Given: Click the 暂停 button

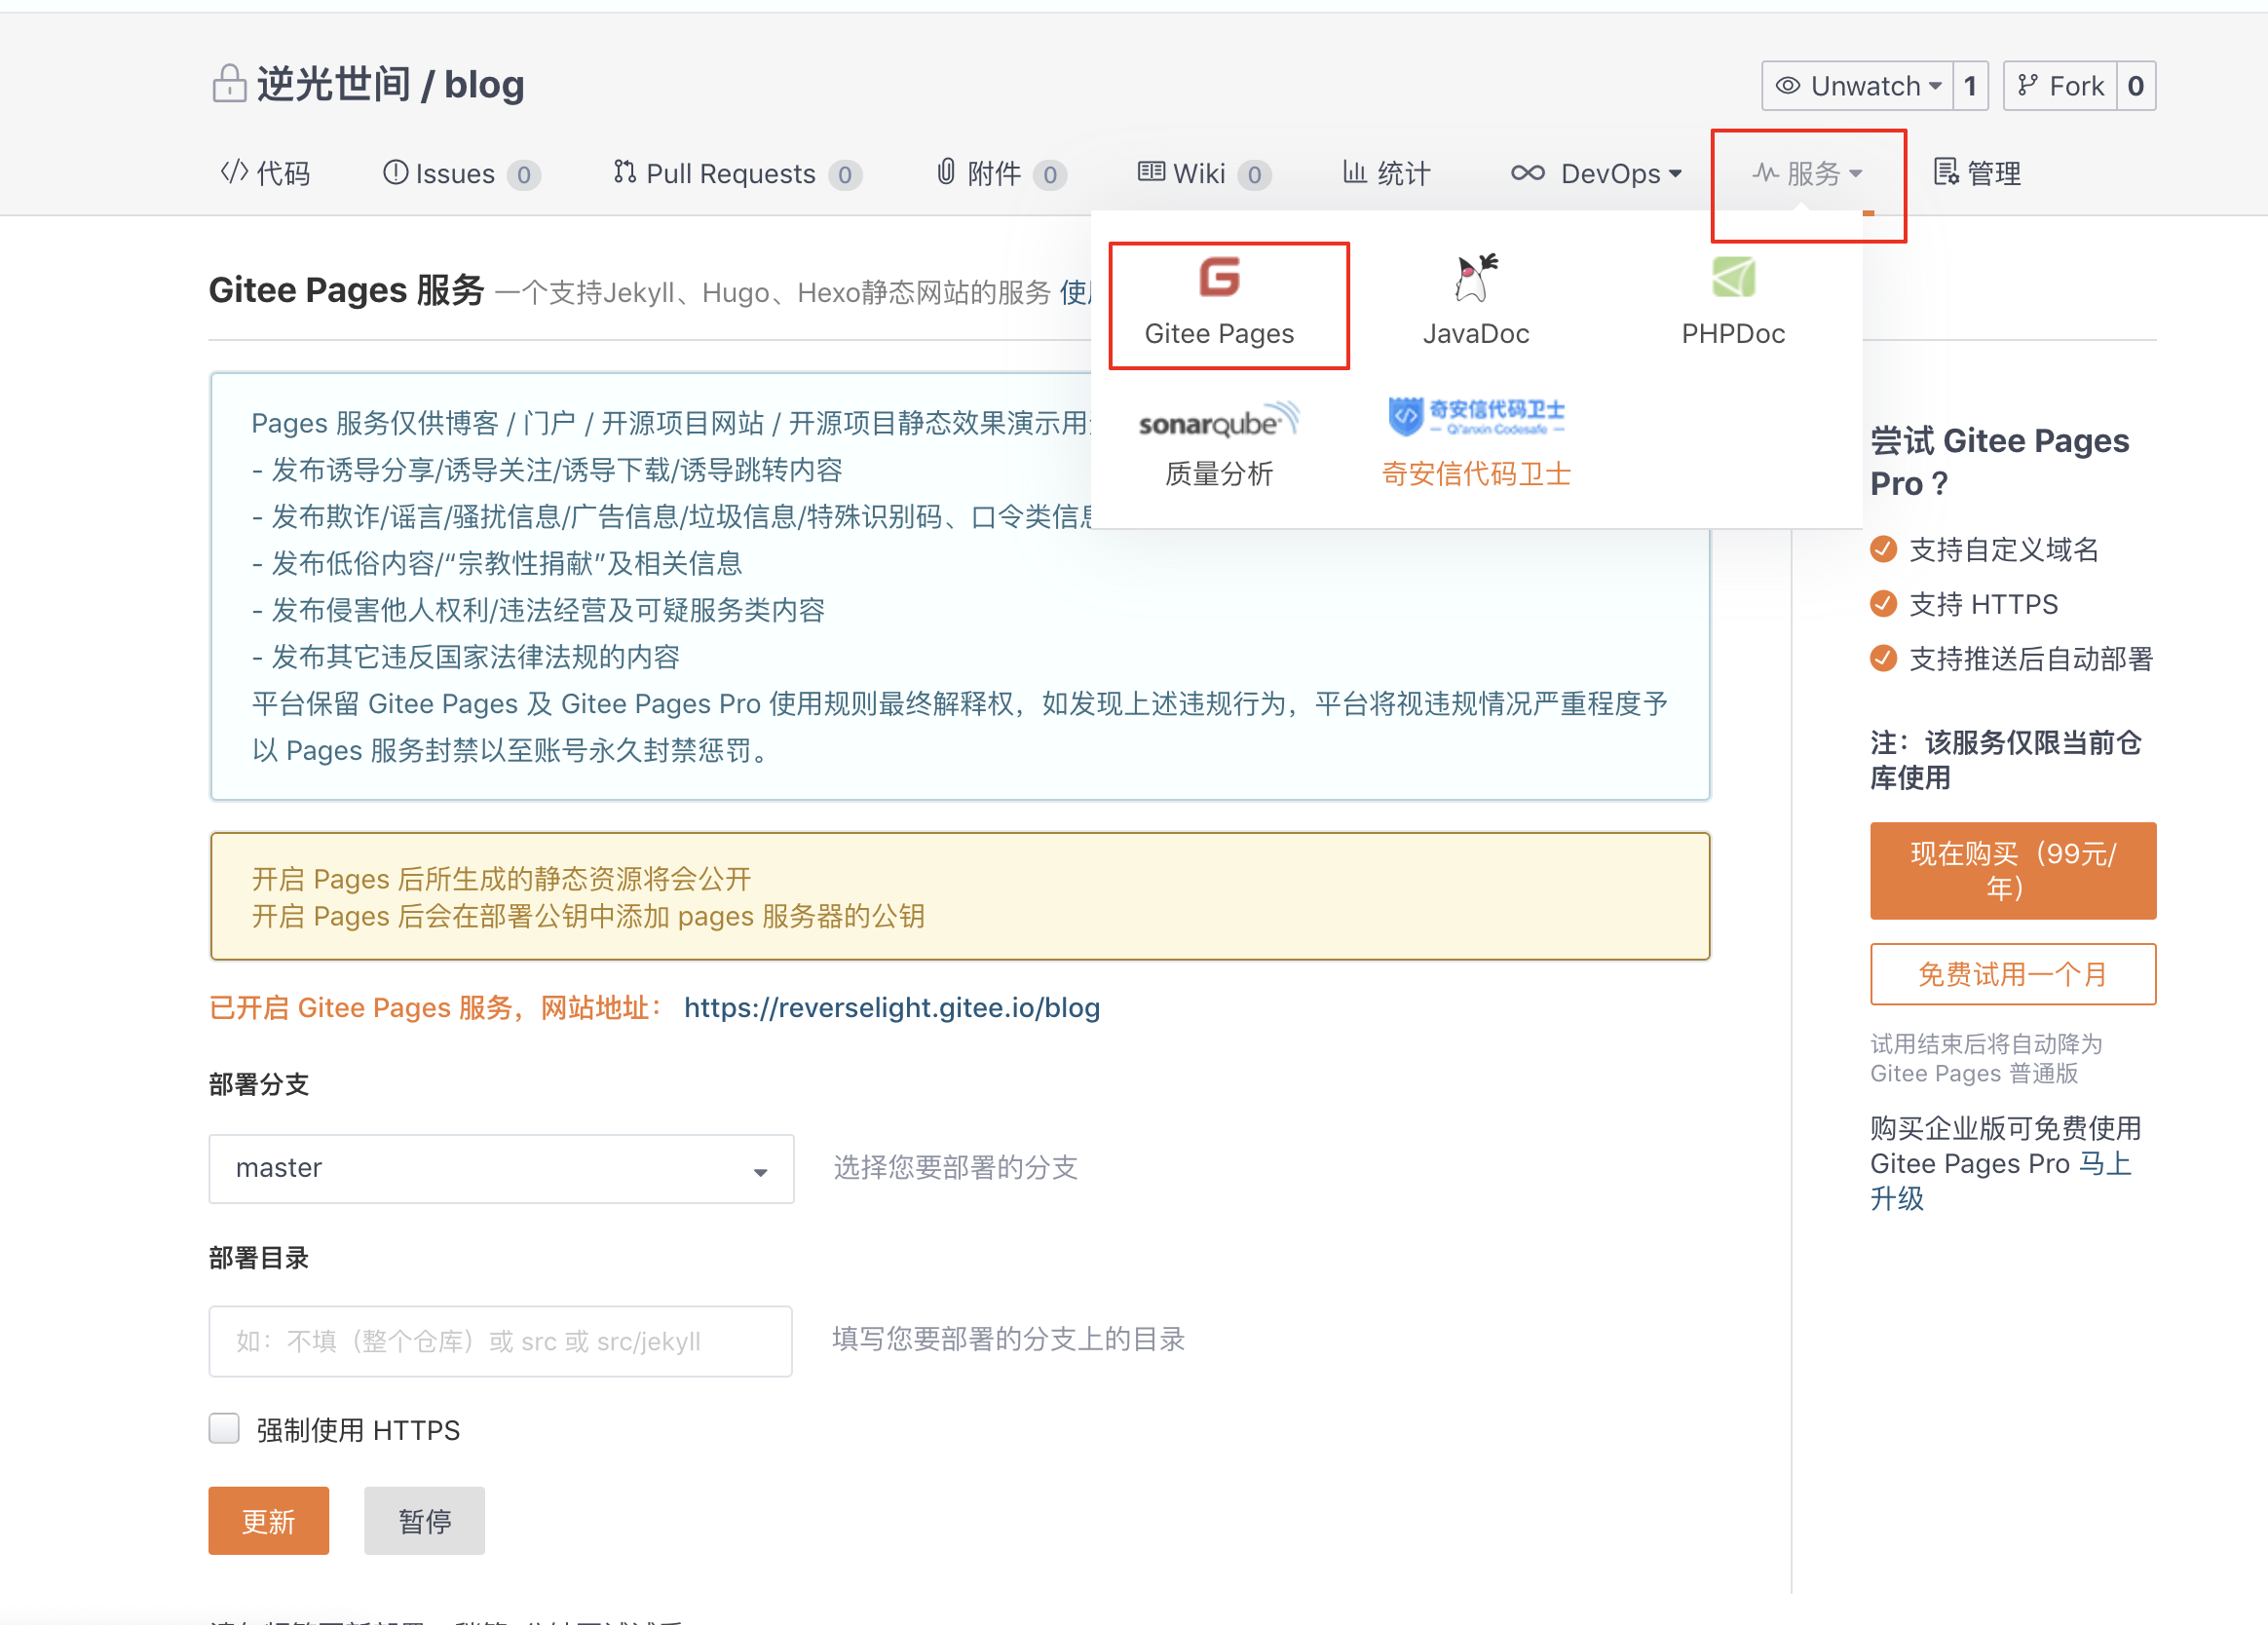Looking at the screenshot, I should [x=424, y=1520].
